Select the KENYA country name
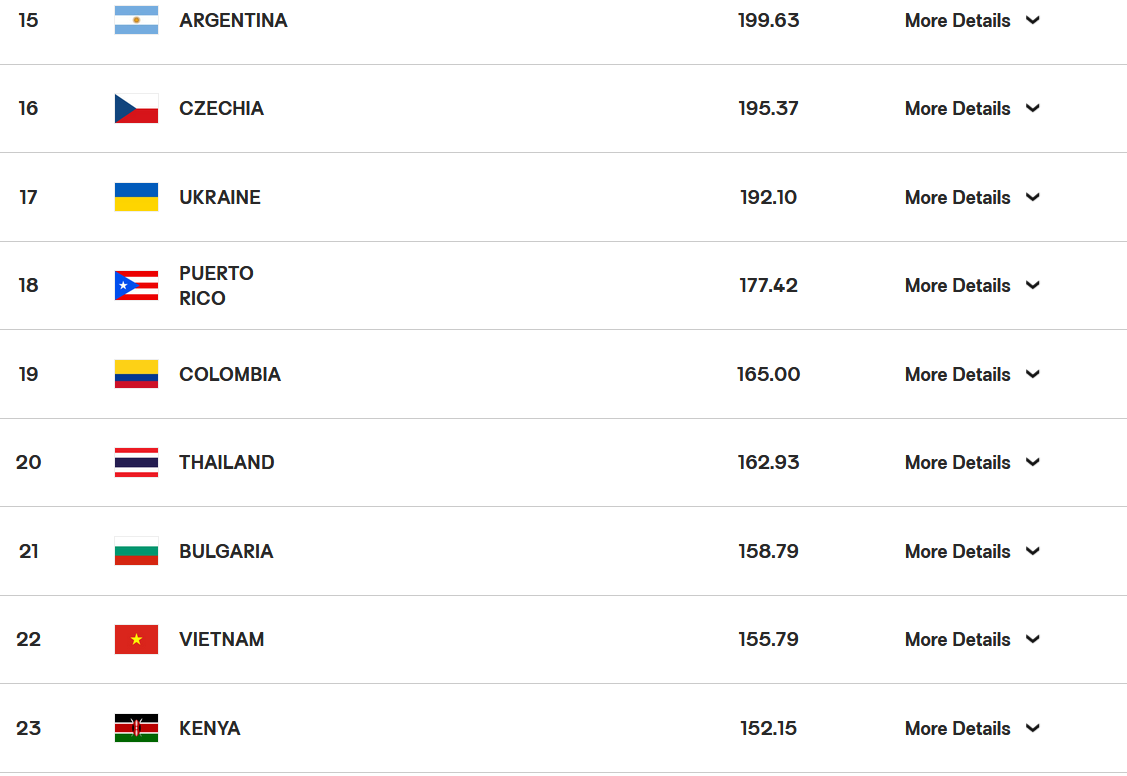Screen dimensions: 1127x776 pyautogui.click(x=209, y=728)
